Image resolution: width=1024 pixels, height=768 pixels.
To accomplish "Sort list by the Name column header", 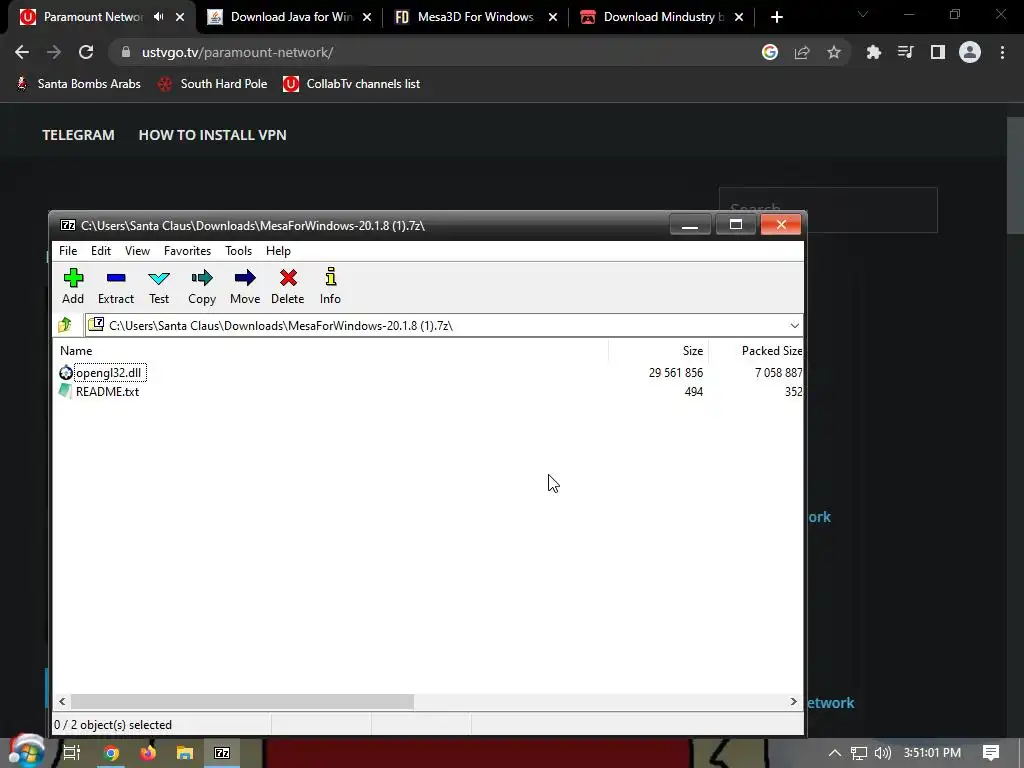I will [330, 351].
